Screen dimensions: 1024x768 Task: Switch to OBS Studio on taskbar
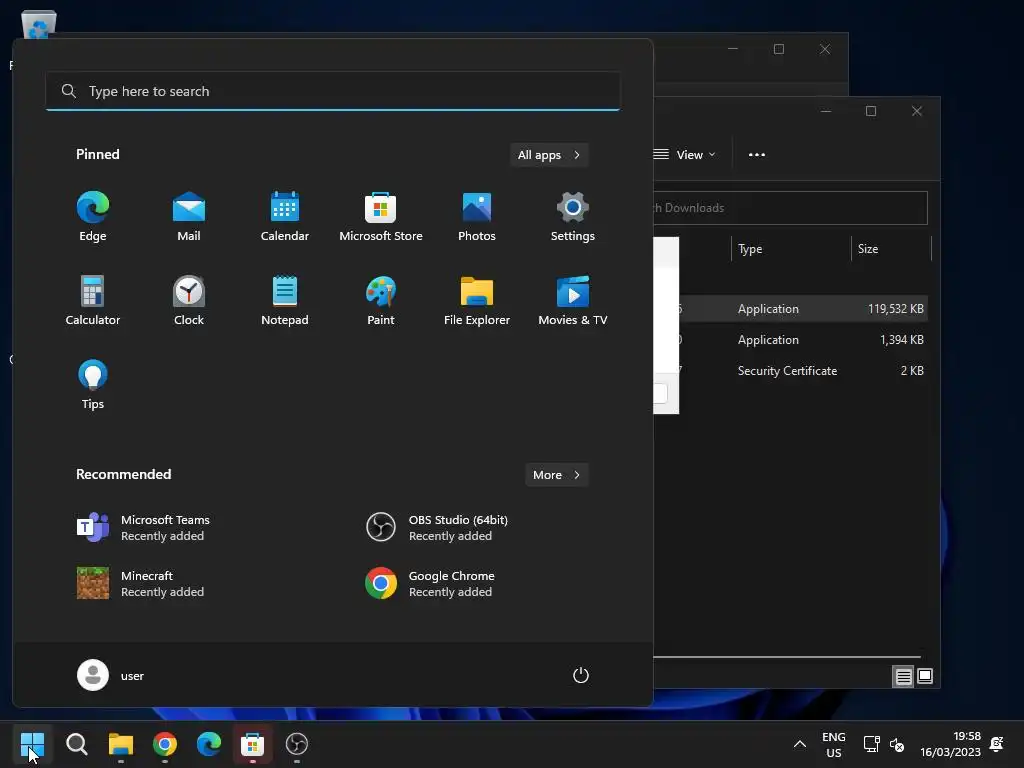pos(296,744)
